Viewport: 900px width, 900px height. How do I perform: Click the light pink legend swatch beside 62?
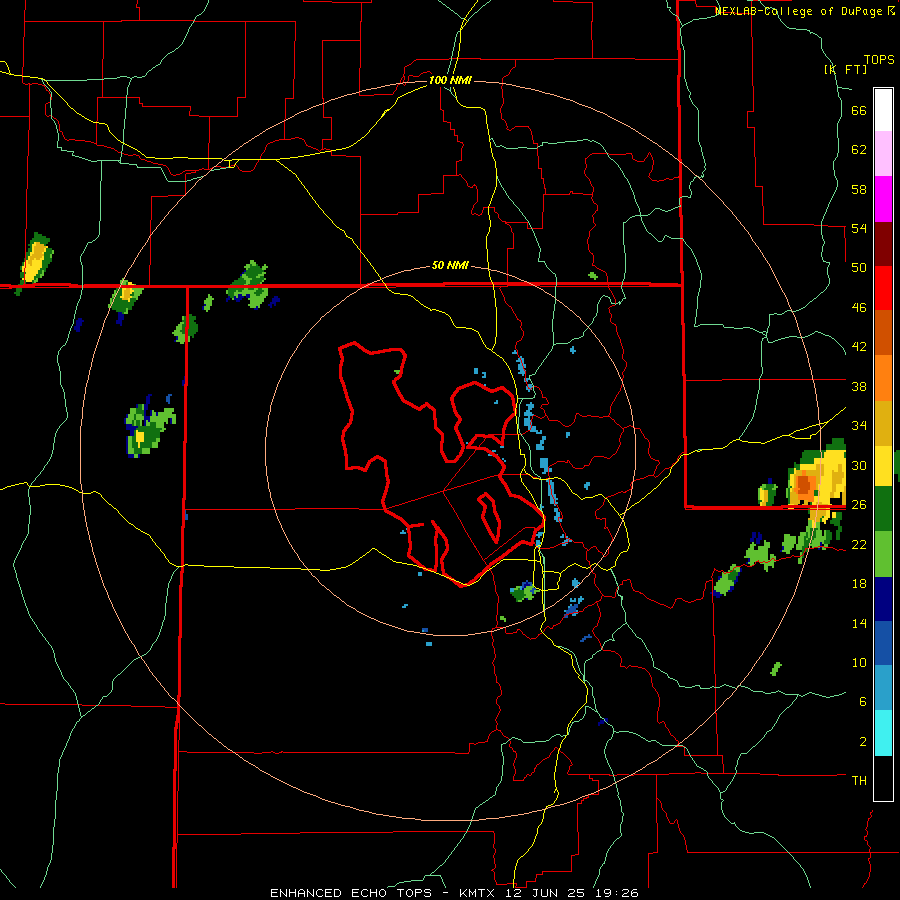click(x=883, y=154)
